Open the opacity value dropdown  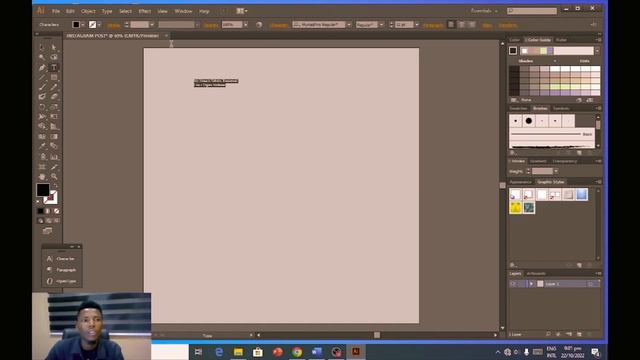coord(245,25)
